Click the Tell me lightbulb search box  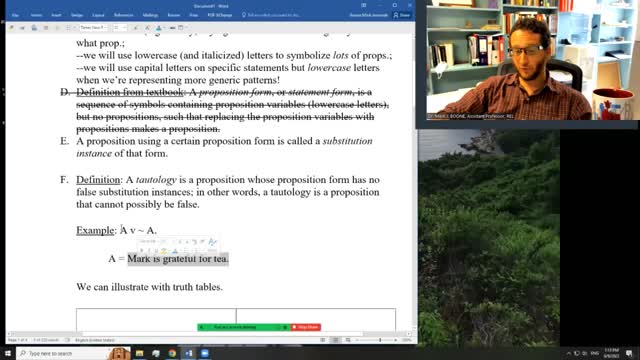(271, 15)
